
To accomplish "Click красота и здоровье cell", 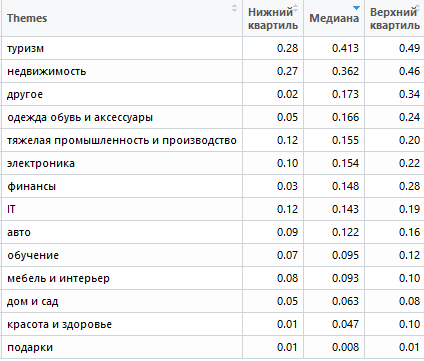I will [122, 324].
